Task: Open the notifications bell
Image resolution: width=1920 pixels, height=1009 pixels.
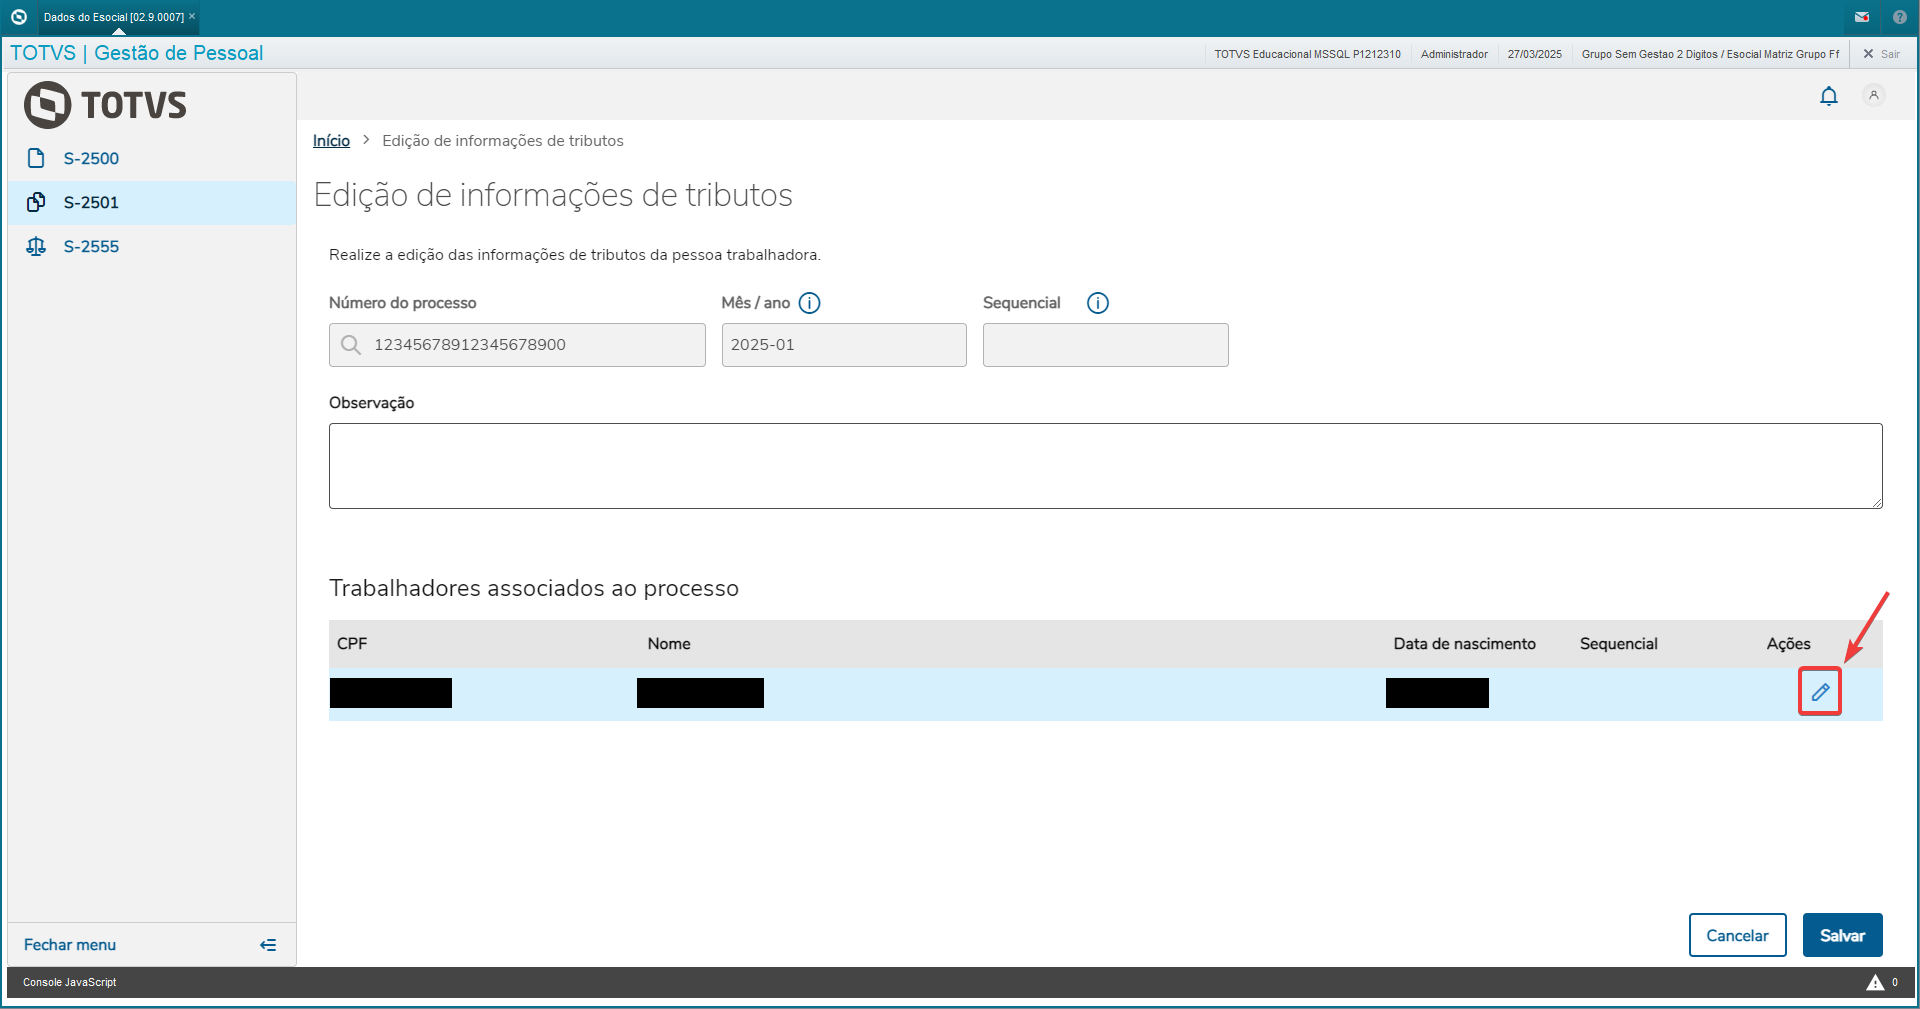Action: pos(1828,96)
